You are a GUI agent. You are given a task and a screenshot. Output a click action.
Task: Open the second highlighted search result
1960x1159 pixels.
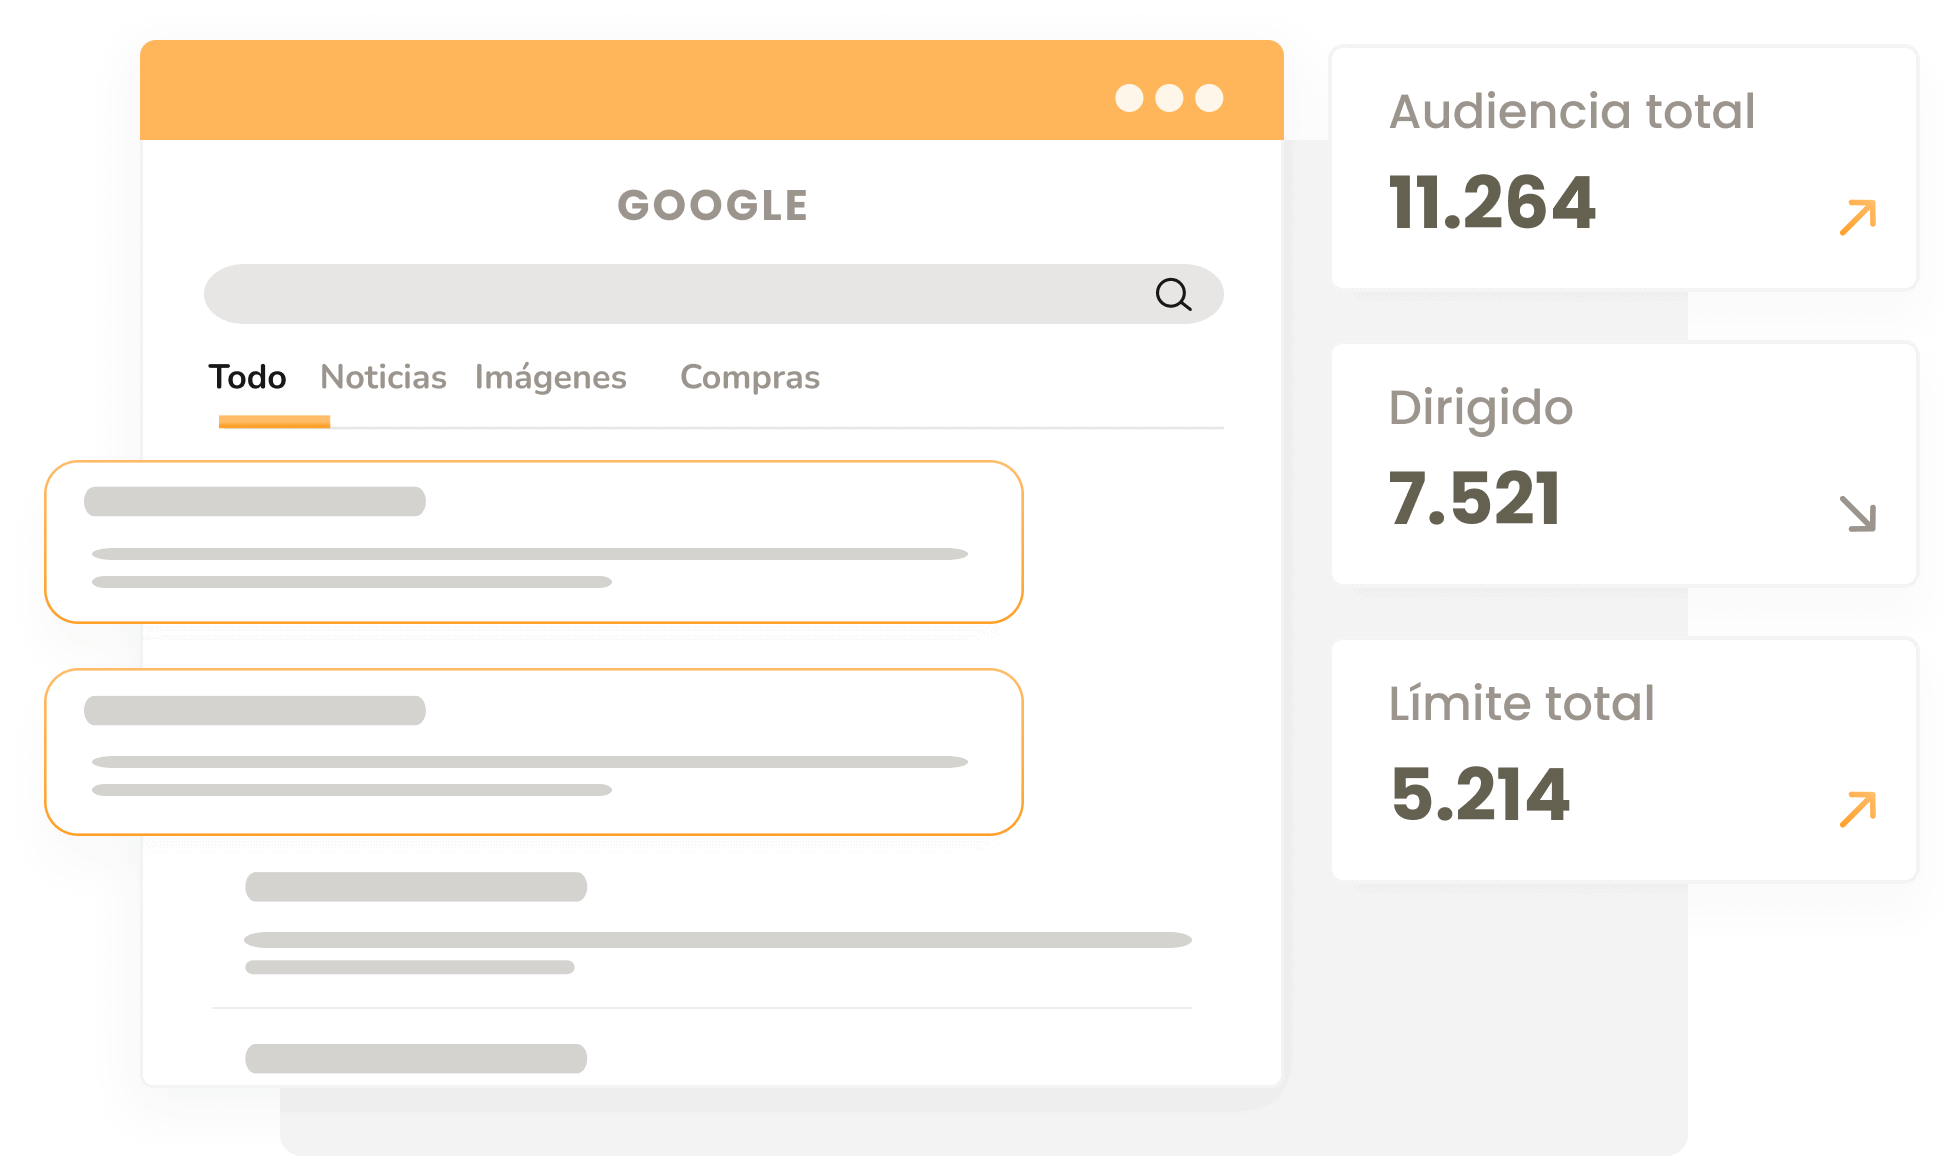click(534, 752)
